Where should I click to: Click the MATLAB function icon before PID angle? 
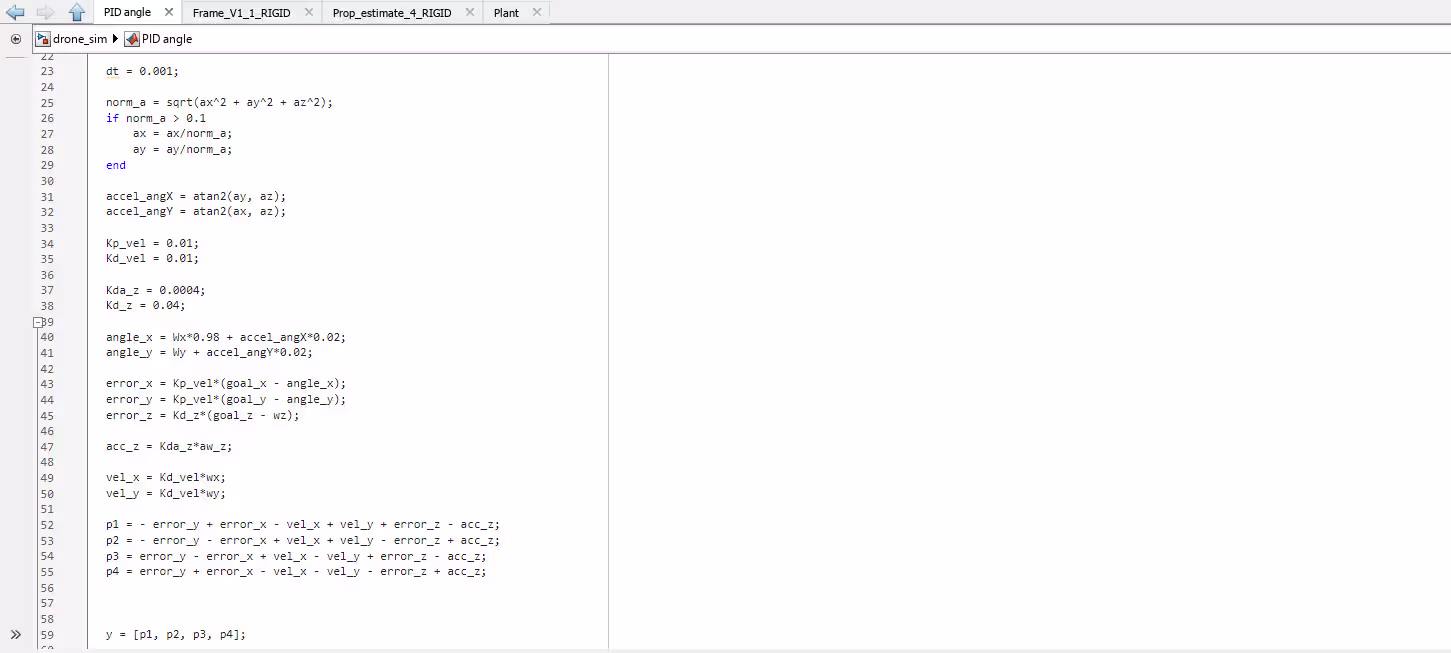click(x=132, y=39)
